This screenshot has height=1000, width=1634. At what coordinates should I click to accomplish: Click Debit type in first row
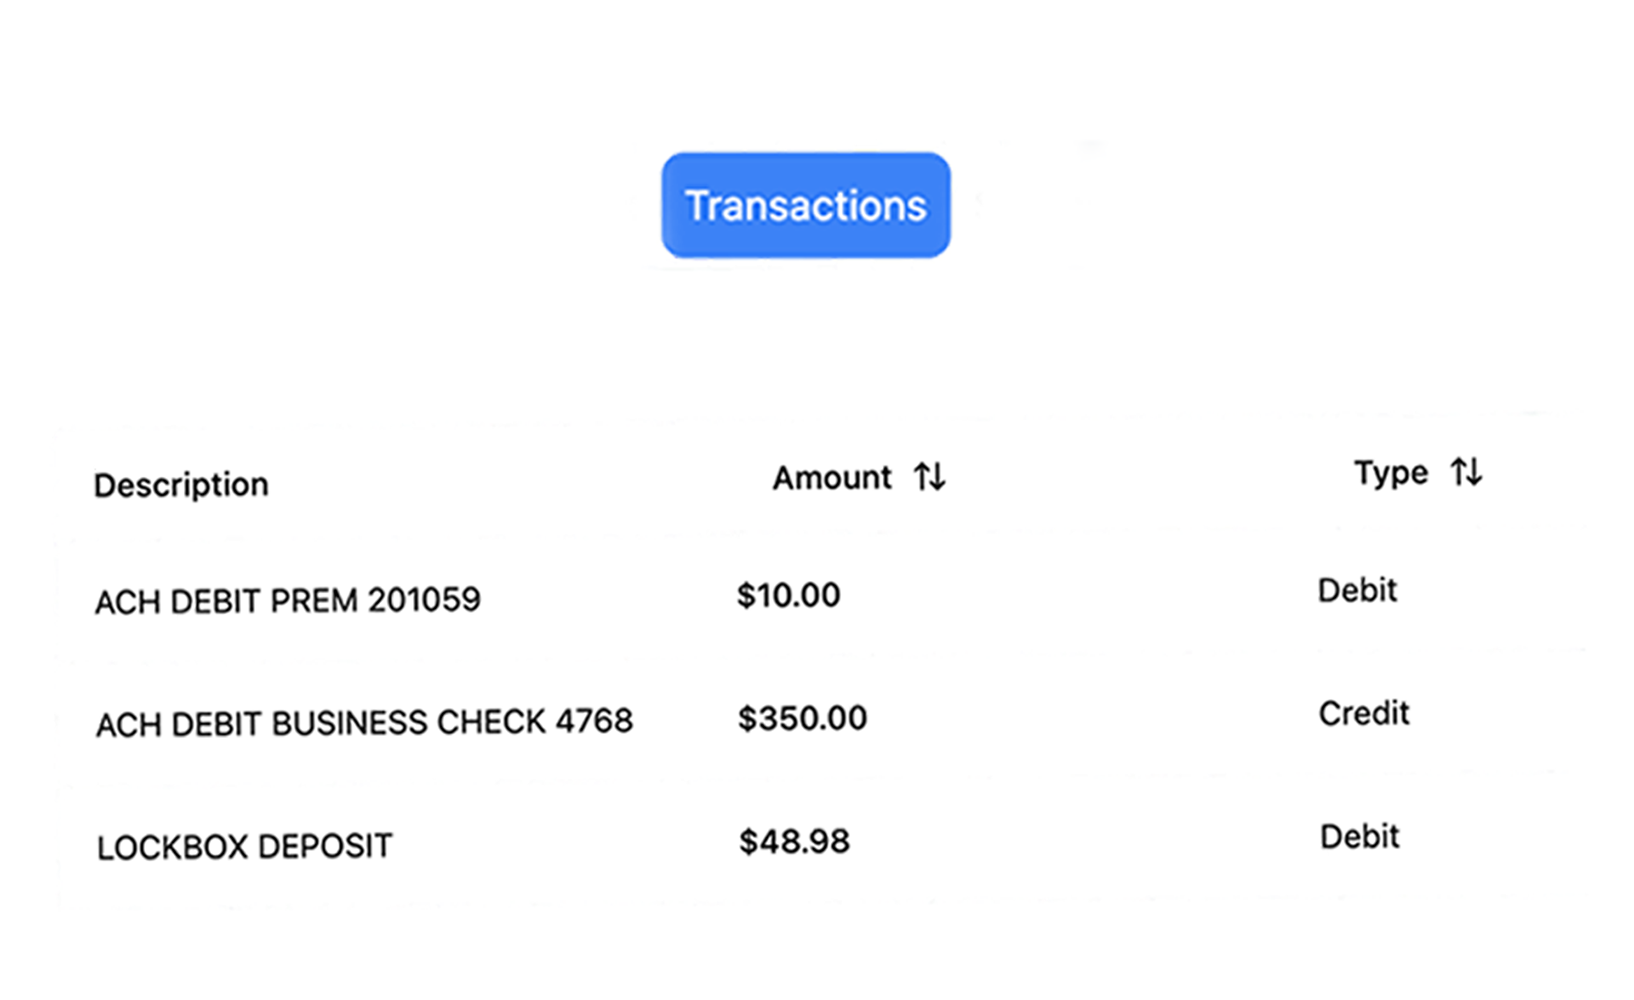[x=1357, y=590]
